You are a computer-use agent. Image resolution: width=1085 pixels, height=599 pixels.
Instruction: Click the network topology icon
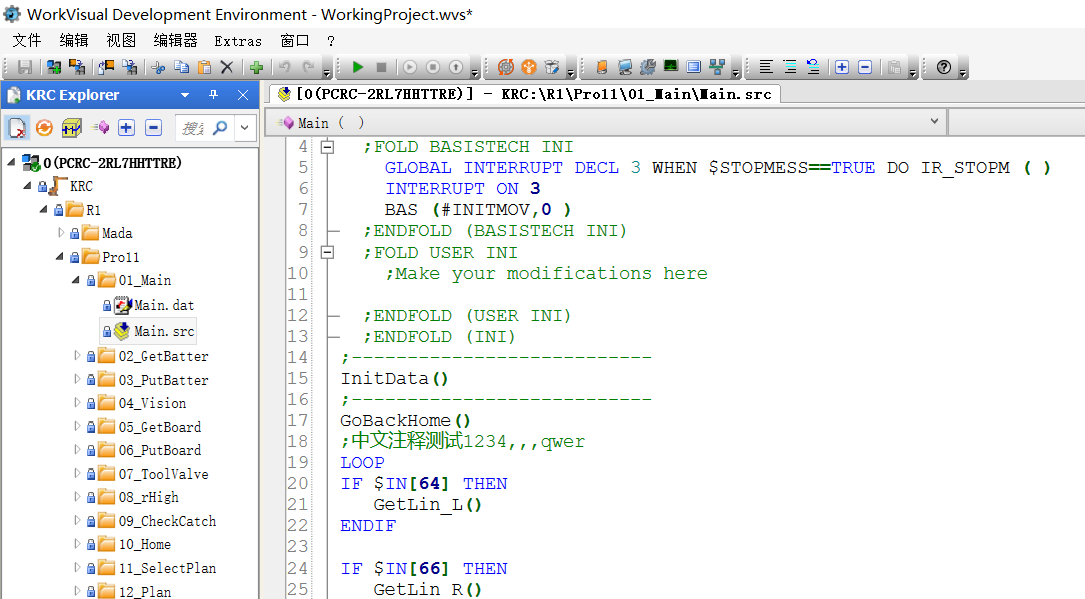[x=717, y=67]
